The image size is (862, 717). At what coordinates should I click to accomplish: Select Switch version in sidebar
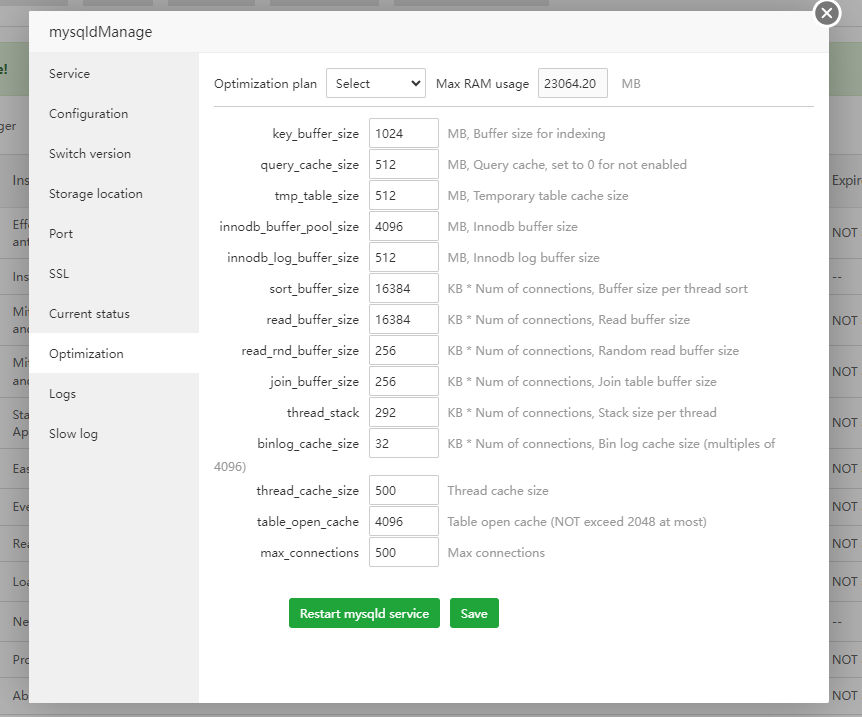90,154
